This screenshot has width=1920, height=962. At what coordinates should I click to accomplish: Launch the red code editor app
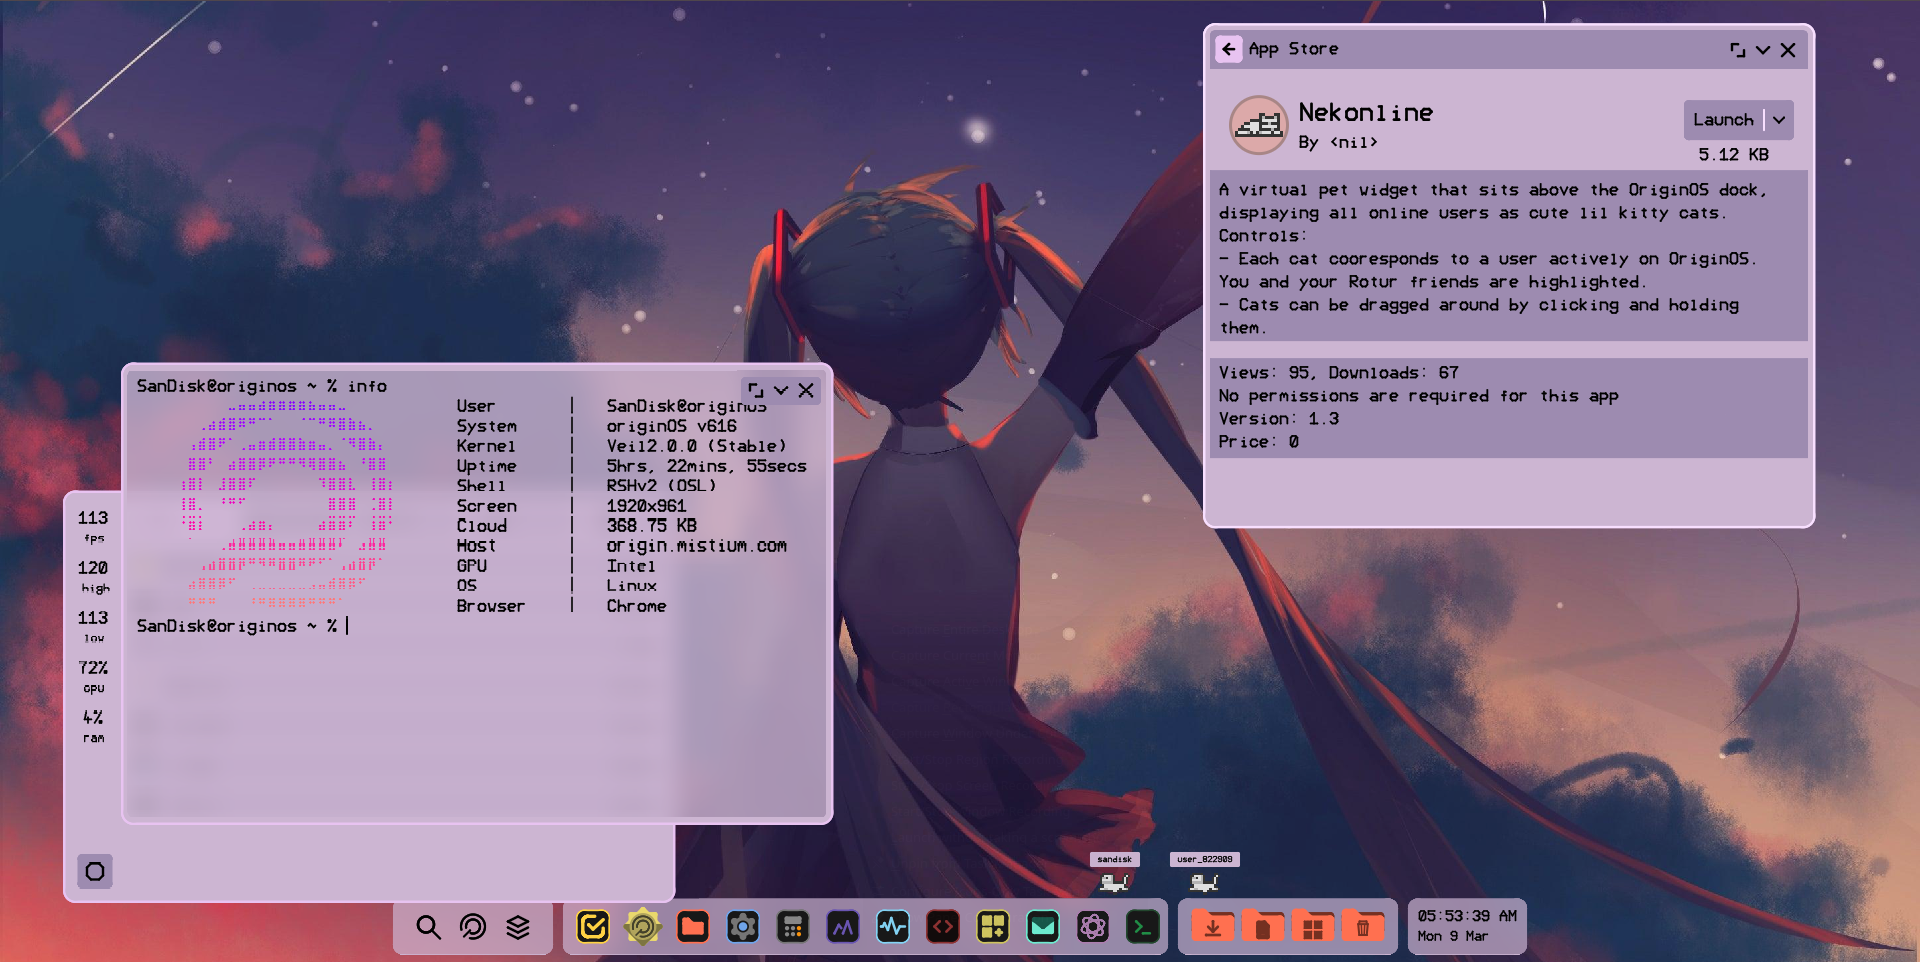click(943, 927)
